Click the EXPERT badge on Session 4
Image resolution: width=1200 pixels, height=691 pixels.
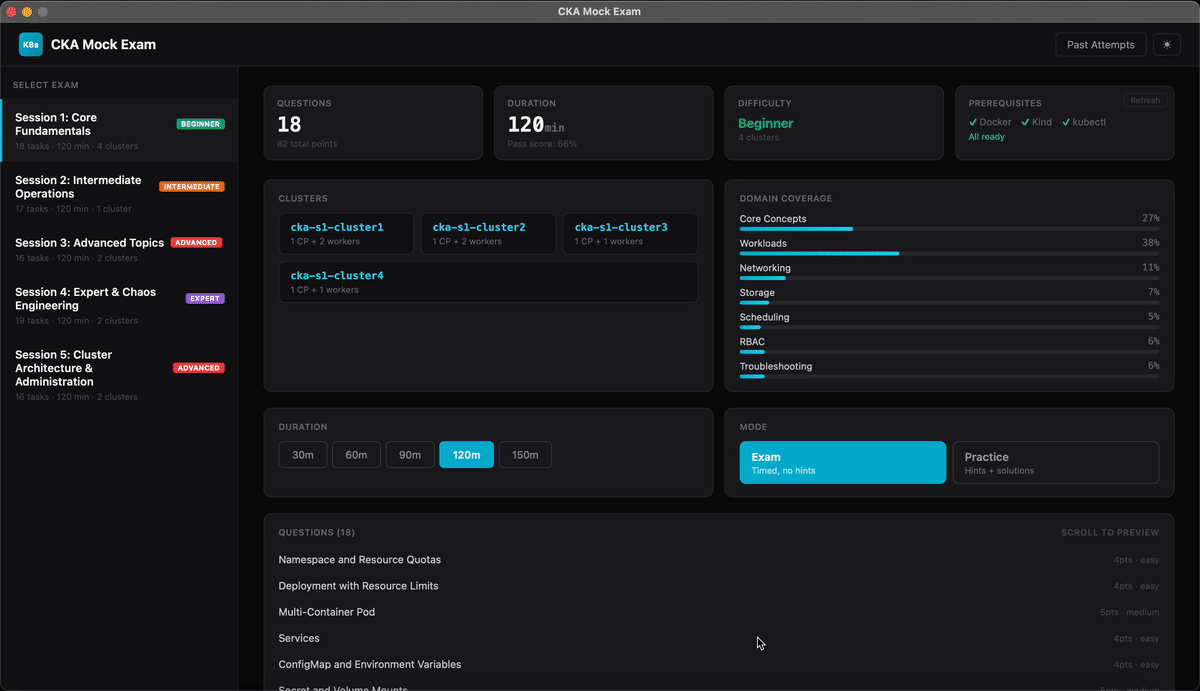tap(205, 299)
